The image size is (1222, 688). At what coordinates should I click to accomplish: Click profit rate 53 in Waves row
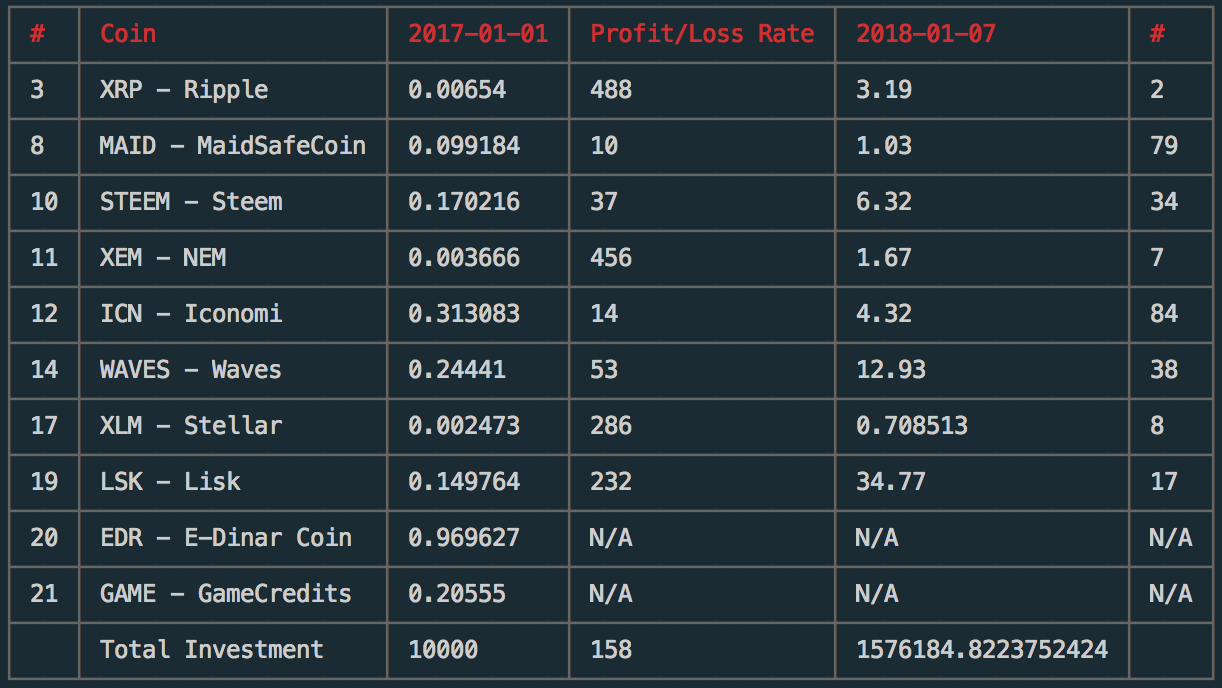[604, 370]
